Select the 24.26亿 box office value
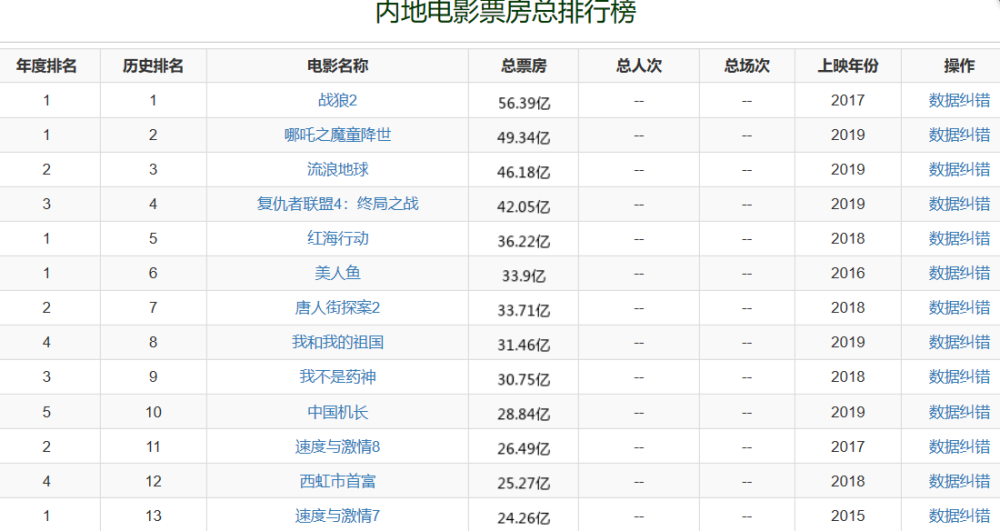1000x531 pixels. [524, 518]
